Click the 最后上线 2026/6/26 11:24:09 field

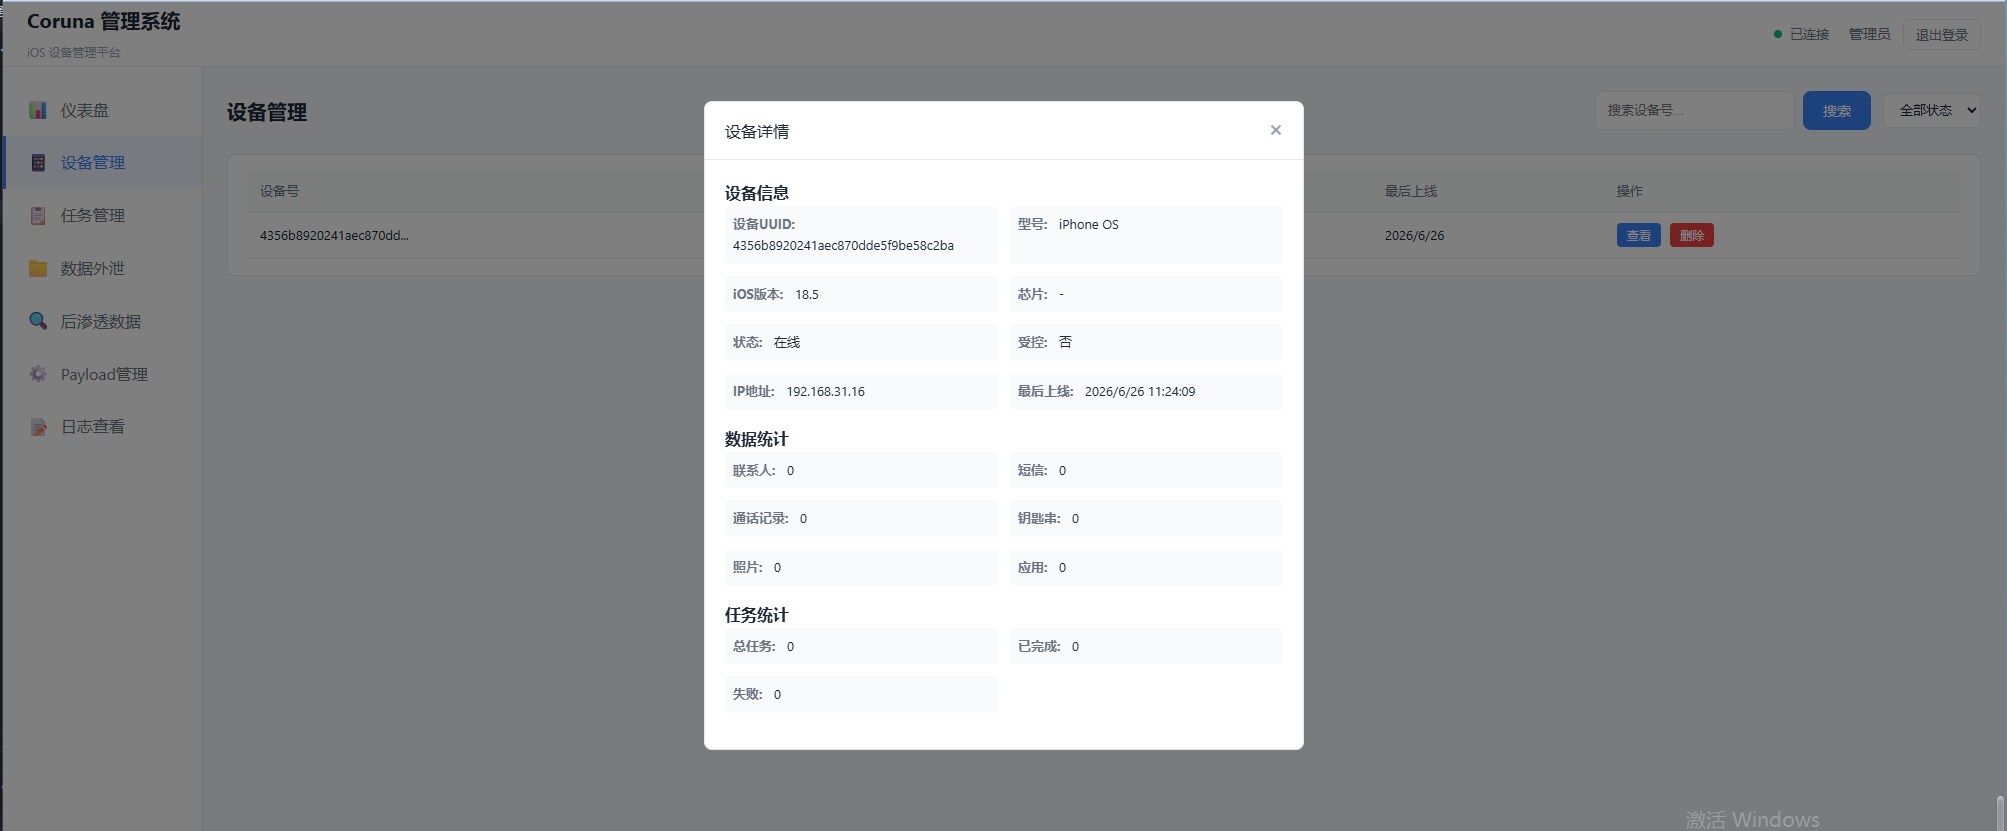click(x=1146, y=391)
